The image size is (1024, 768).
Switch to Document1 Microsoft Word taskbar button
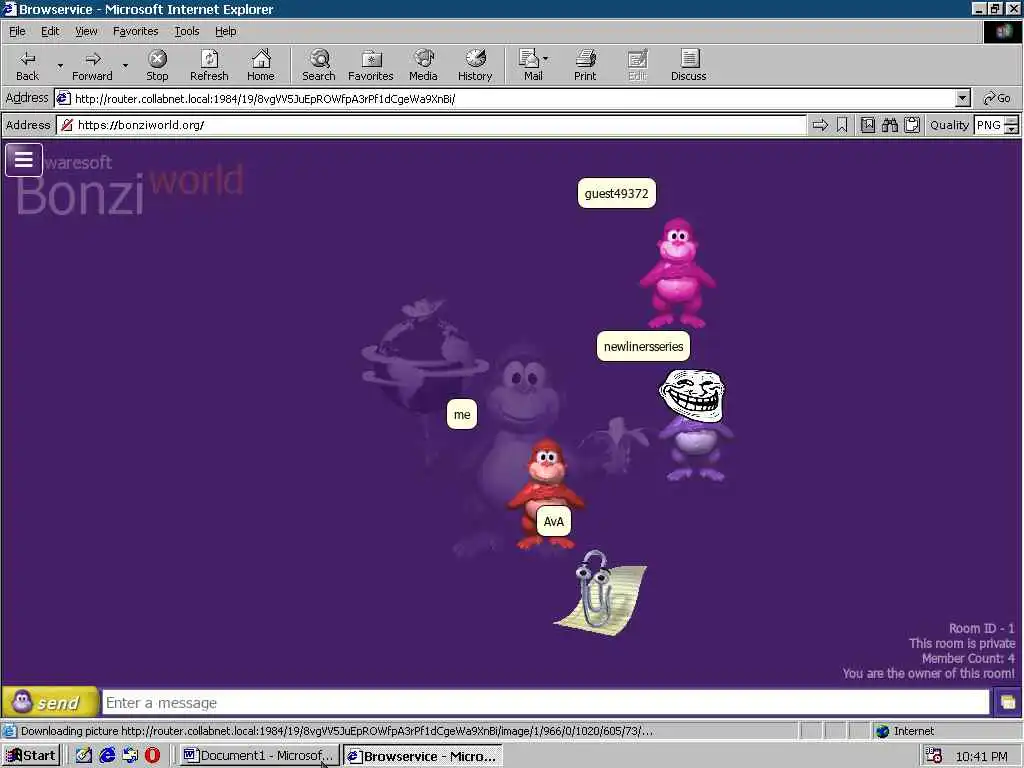259,756
